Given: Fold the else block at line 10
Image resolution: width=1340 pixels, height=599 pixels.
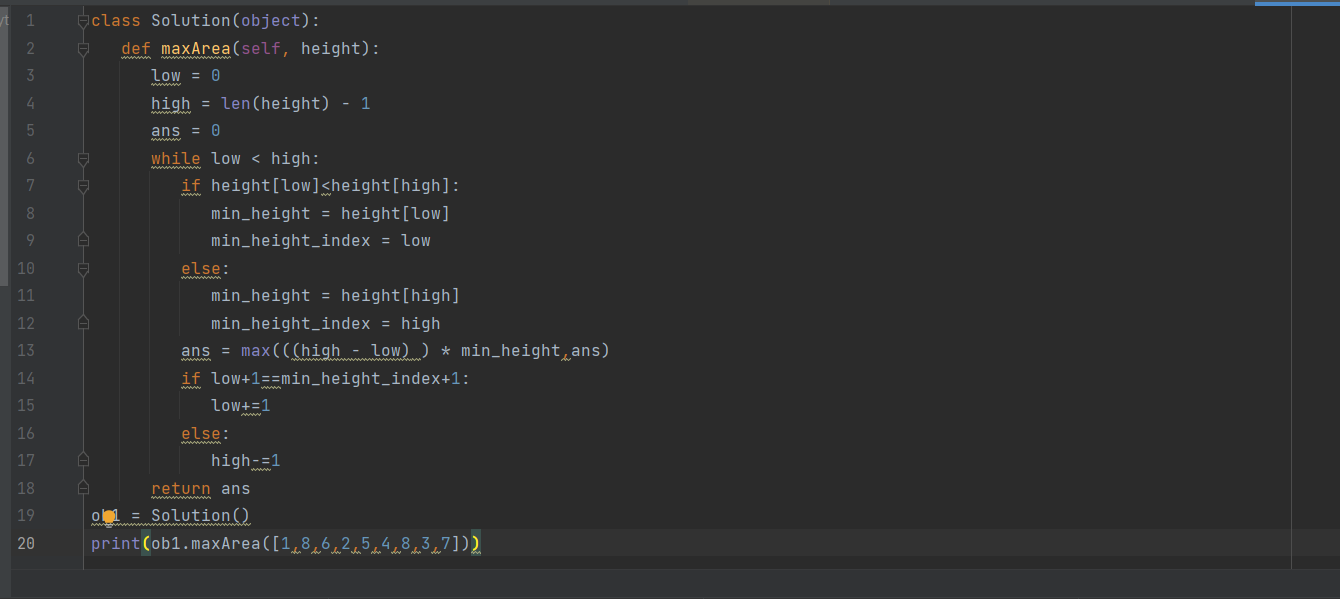Looking at the screenshot, I should (x=83, y=269).
